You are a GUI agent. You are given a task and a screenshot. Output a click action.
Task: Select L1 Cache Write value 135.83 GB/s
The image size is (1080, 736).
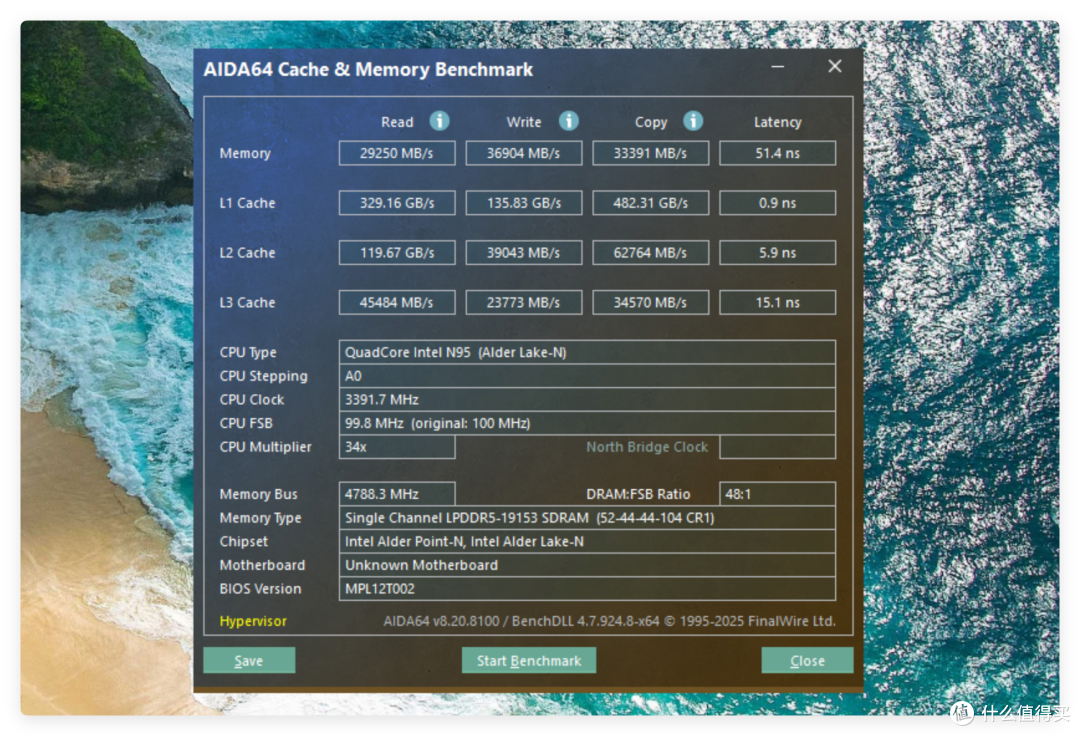pyautogui.click(x=523, y=203)
